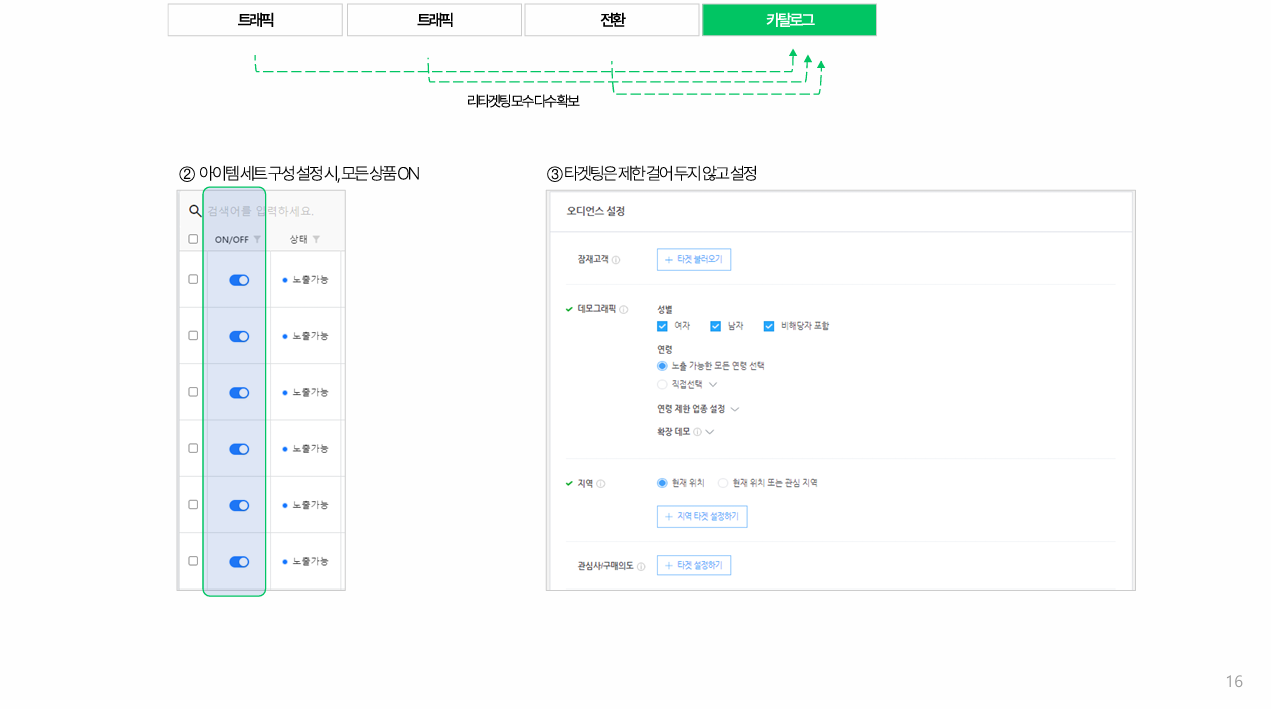The height and width of the screenshot is (709, 1271).
Task: Click the 관심사/구매의도 section label
Action: tap(606, 566)
